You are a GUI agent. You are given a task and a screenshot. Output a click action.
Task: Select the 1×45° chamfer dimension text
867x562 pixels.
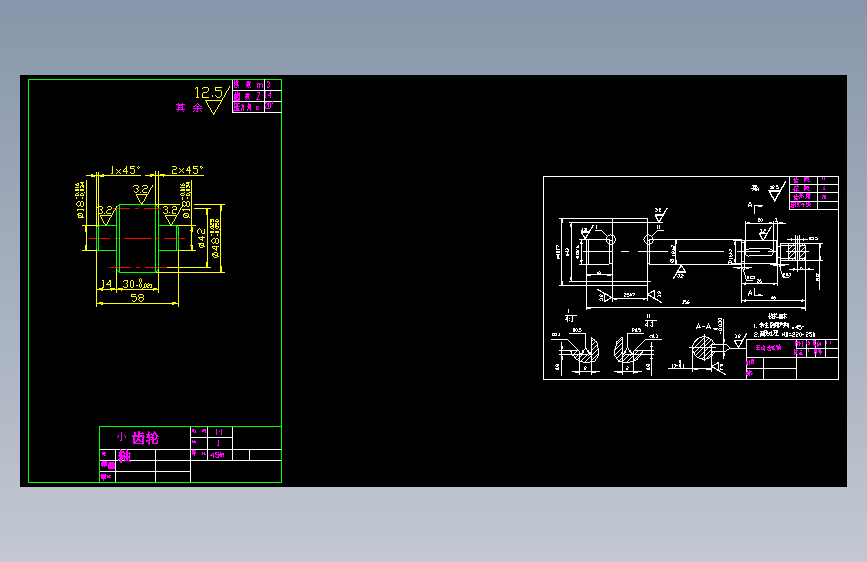pos(125,170)
